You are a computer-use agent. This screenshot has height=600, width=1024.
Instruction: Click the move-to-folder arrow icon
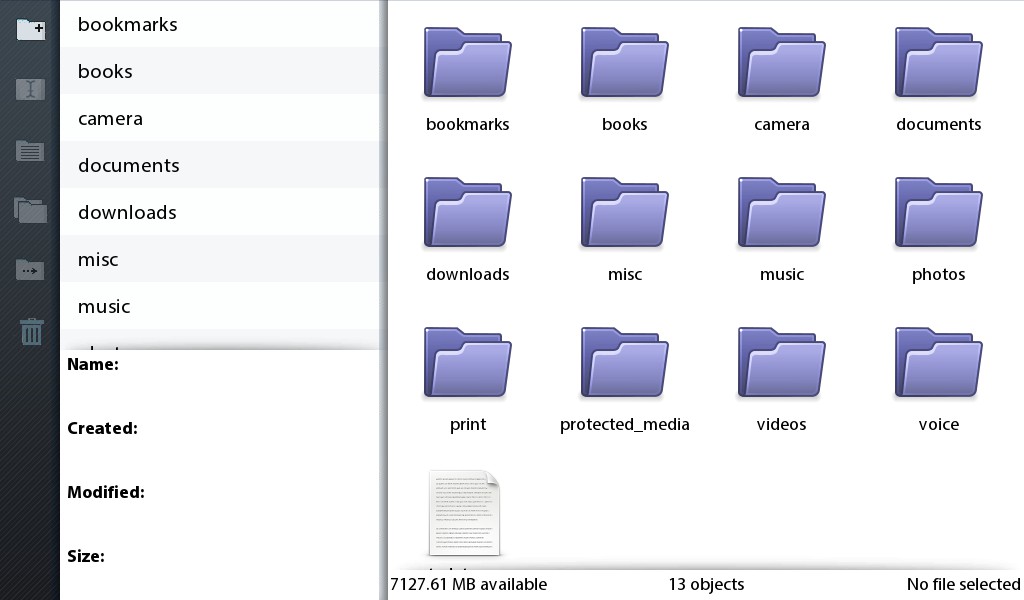[30, 270]
